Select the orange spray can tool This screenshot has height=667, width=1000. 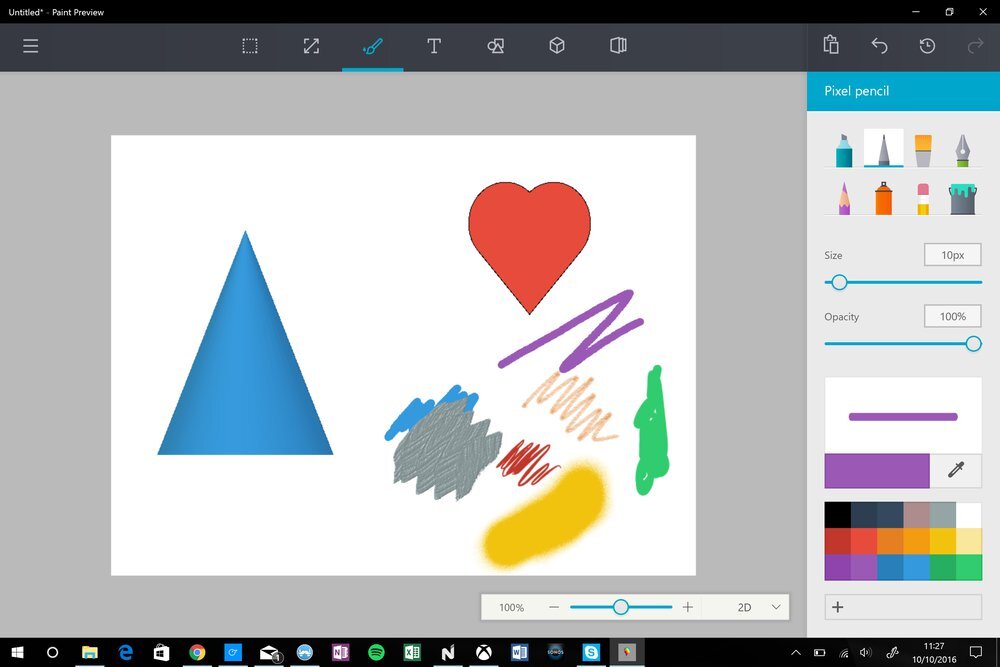[883, 198]
